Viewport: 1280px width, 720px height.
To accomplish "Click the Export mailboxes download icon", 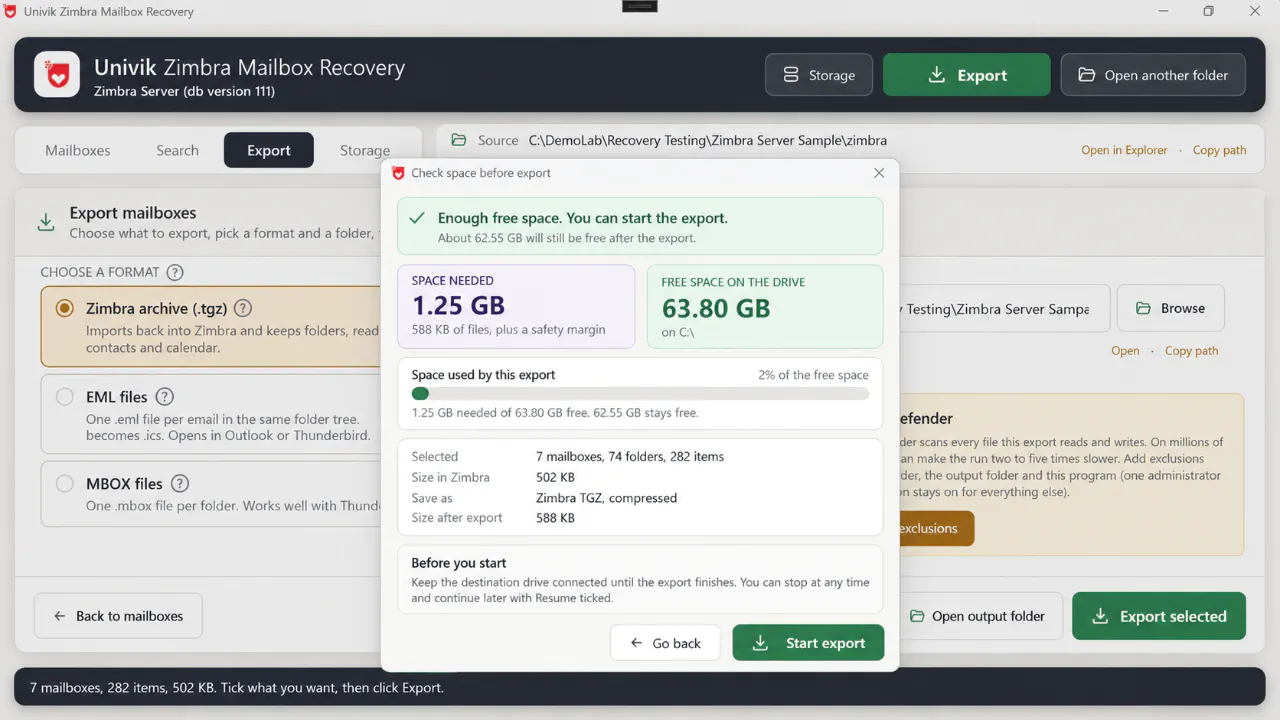I will tap(46, 222).
